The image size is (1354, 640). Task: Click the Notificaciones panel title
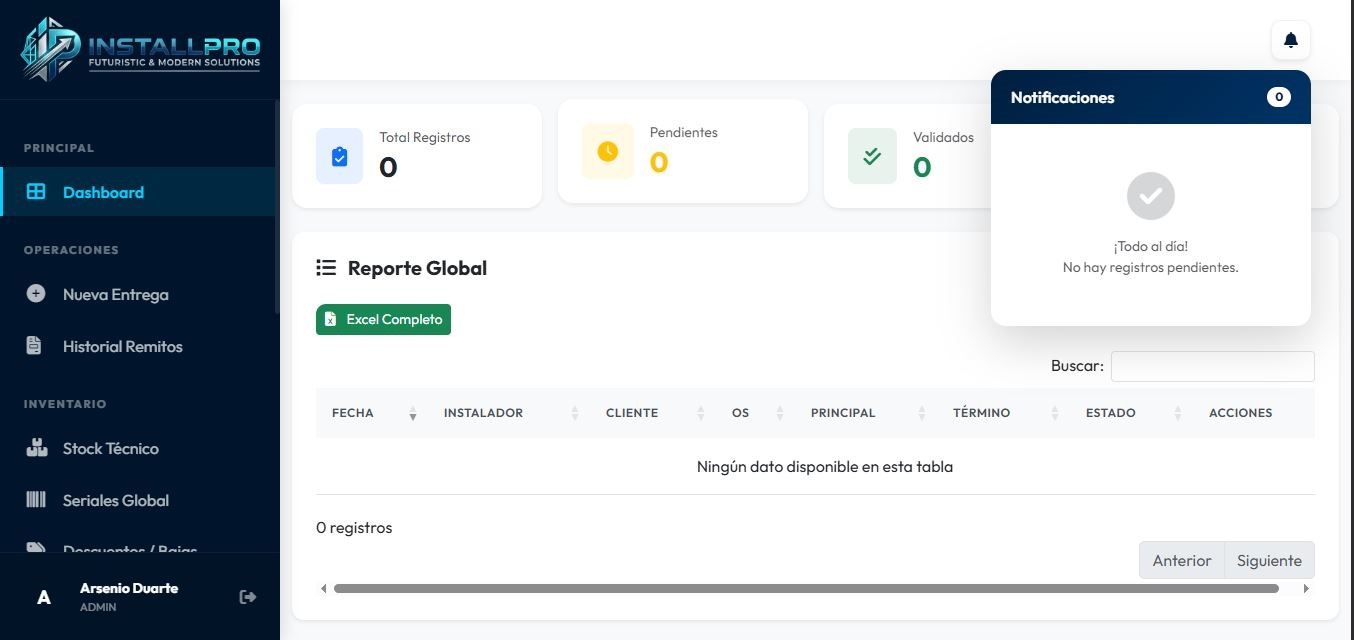pos(1062,97)
